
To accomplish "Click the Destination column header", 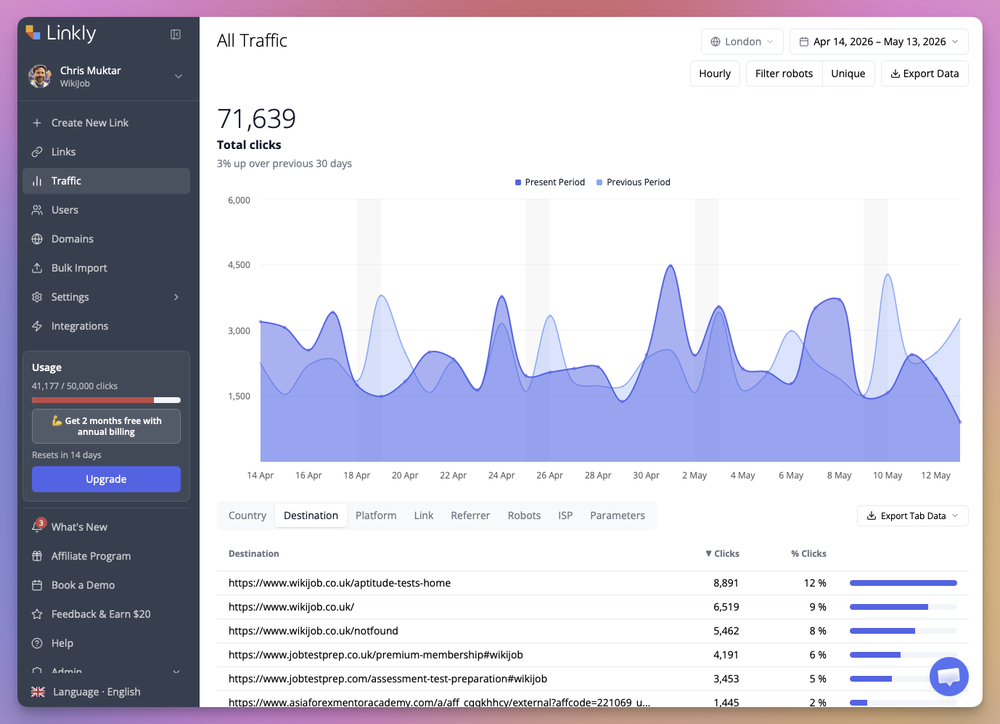I will click(x=254, y=554).
